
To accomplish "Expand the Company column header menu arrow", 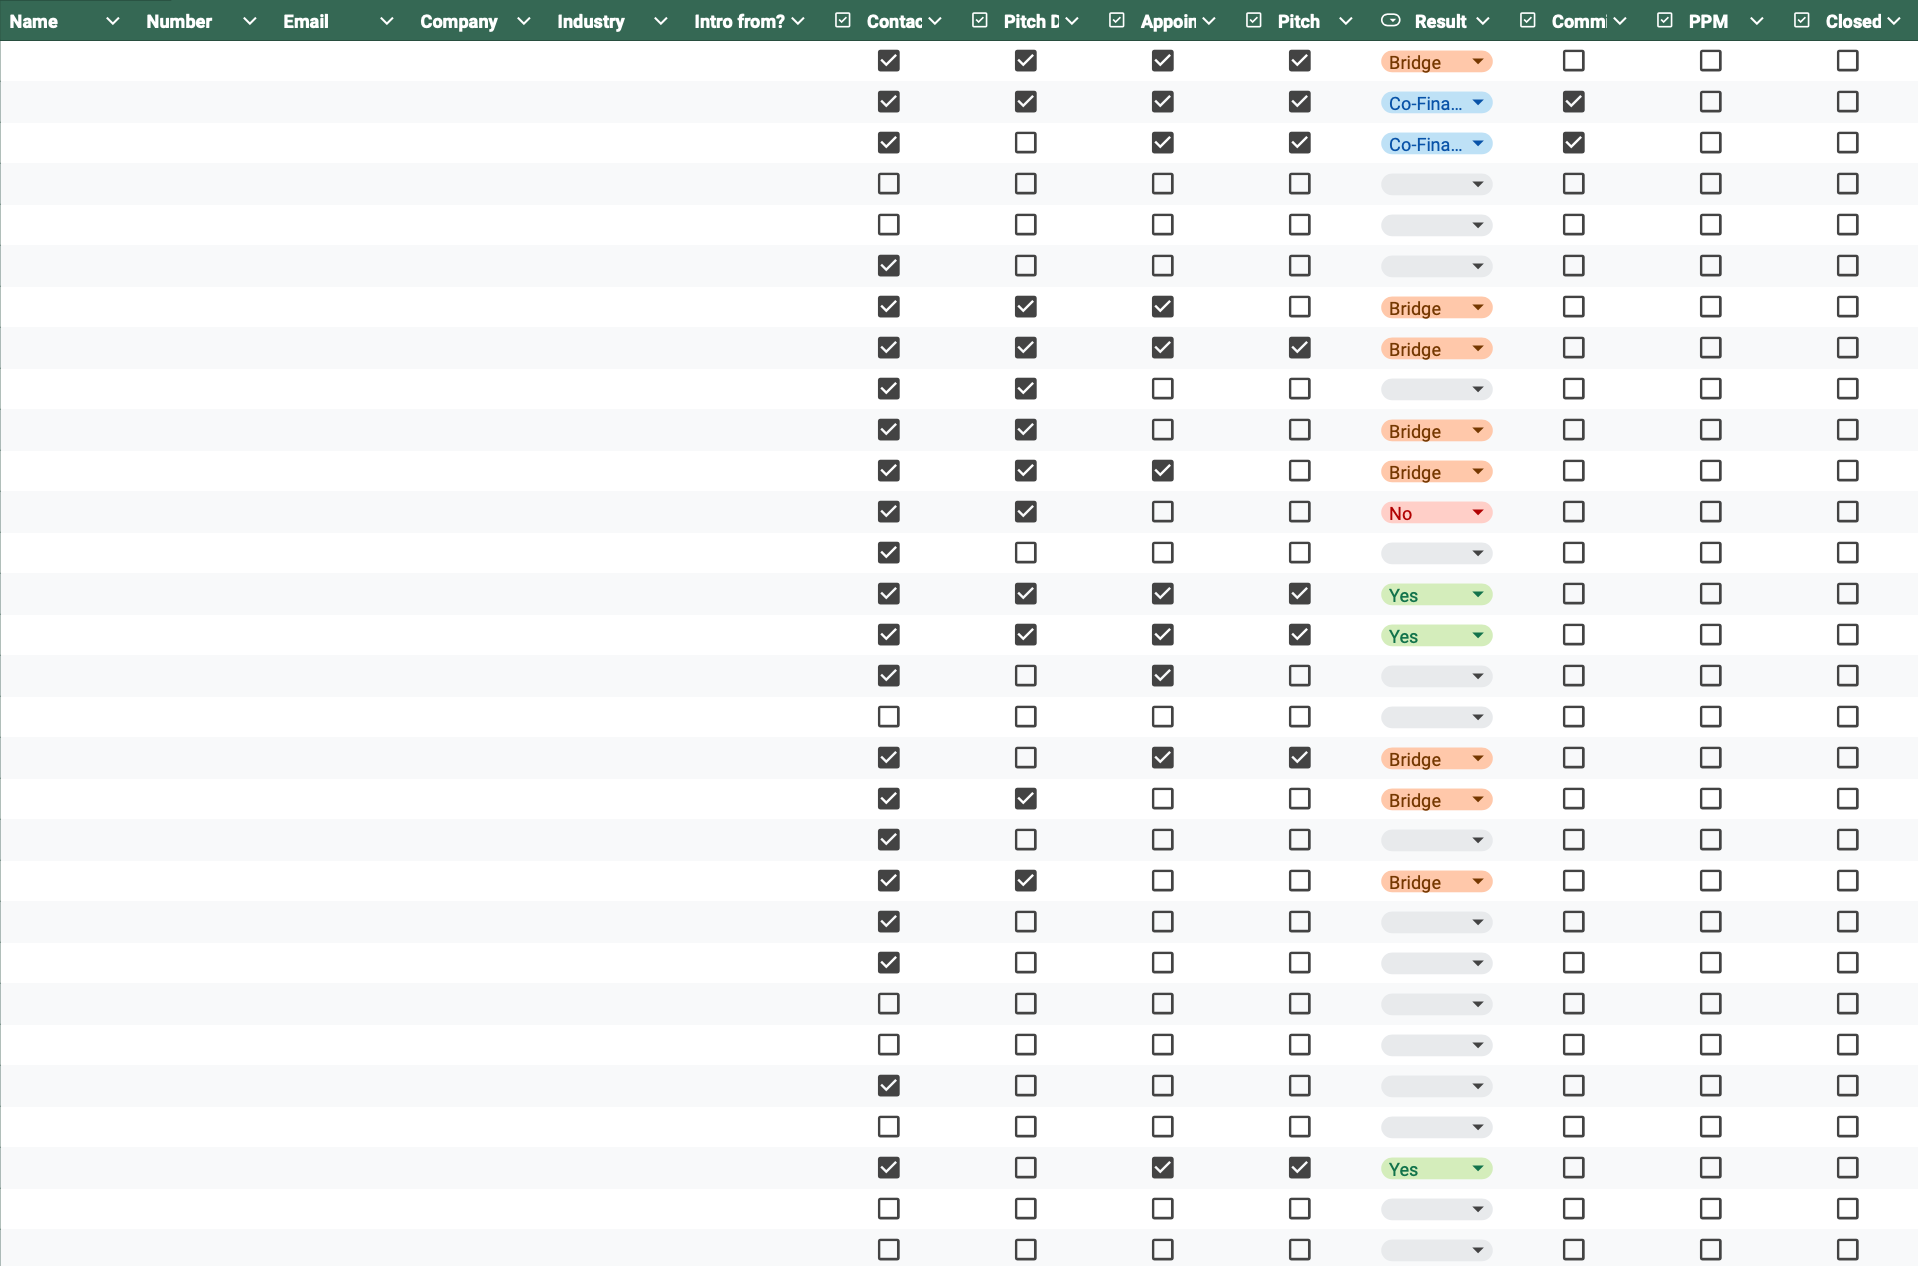I will tap(523, 21).
